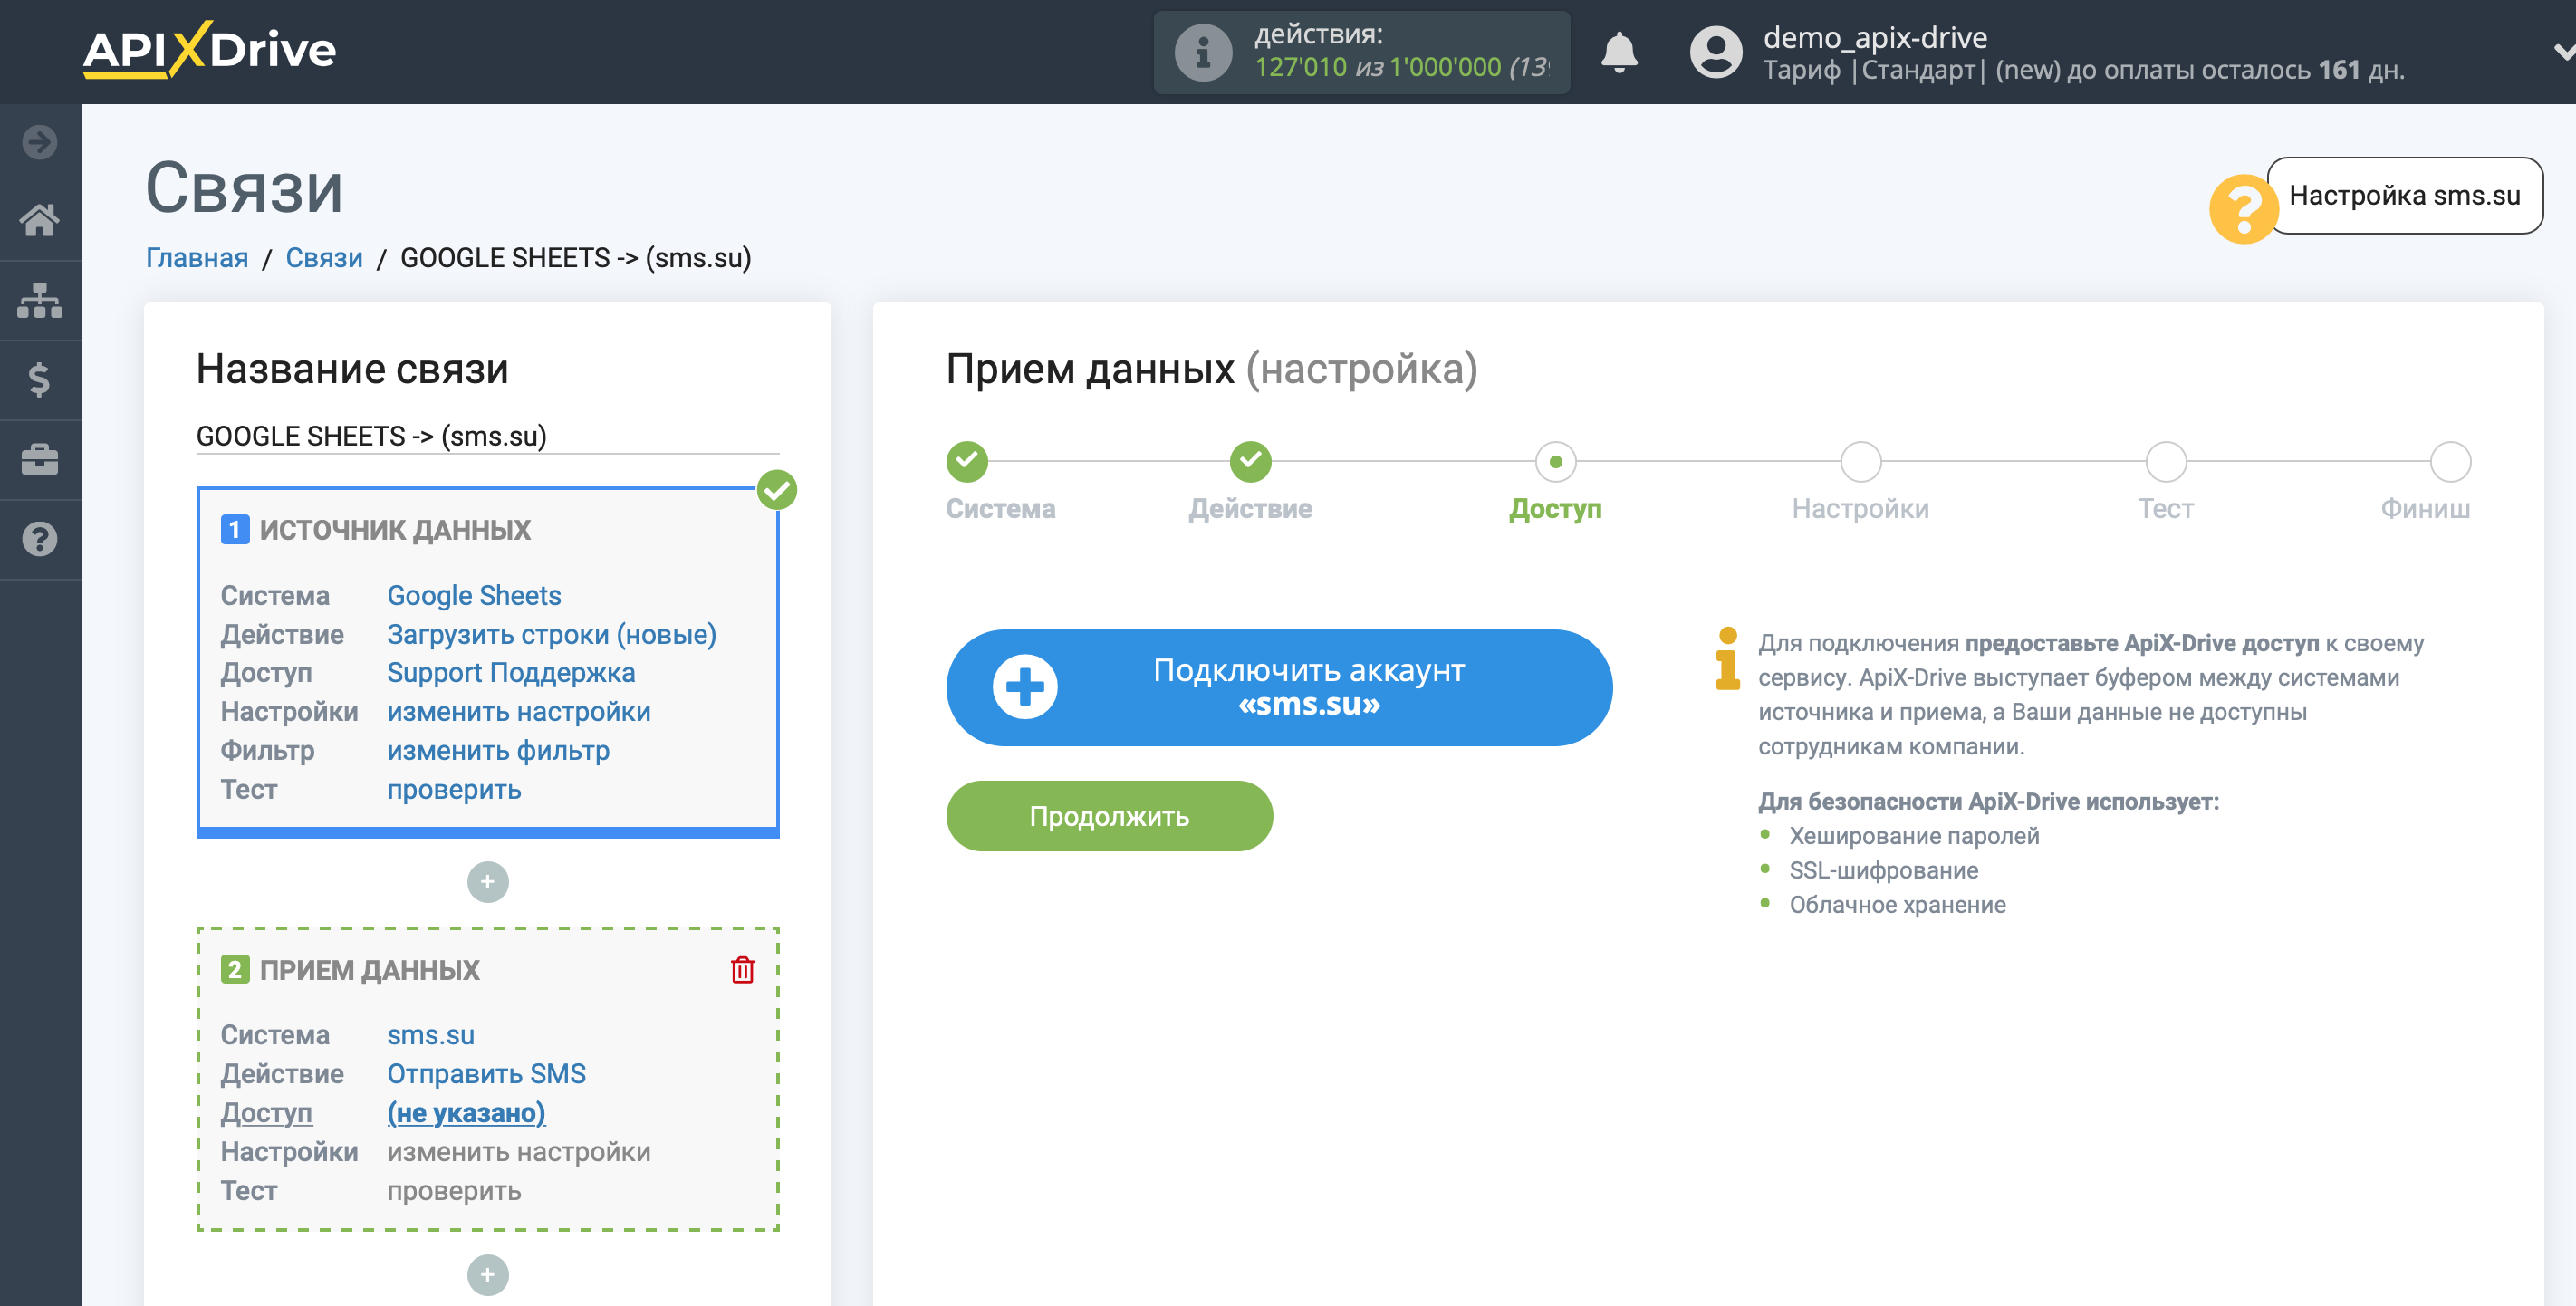Click 'изменить настройки' in the data source block

[519, 712]
